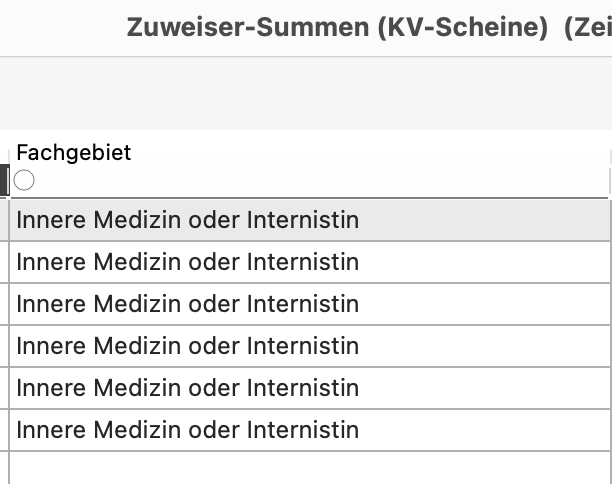The image size is (612, 484).
Task: Select the third Innere Medizin oder Internistin row
Action: coord(310,304)
